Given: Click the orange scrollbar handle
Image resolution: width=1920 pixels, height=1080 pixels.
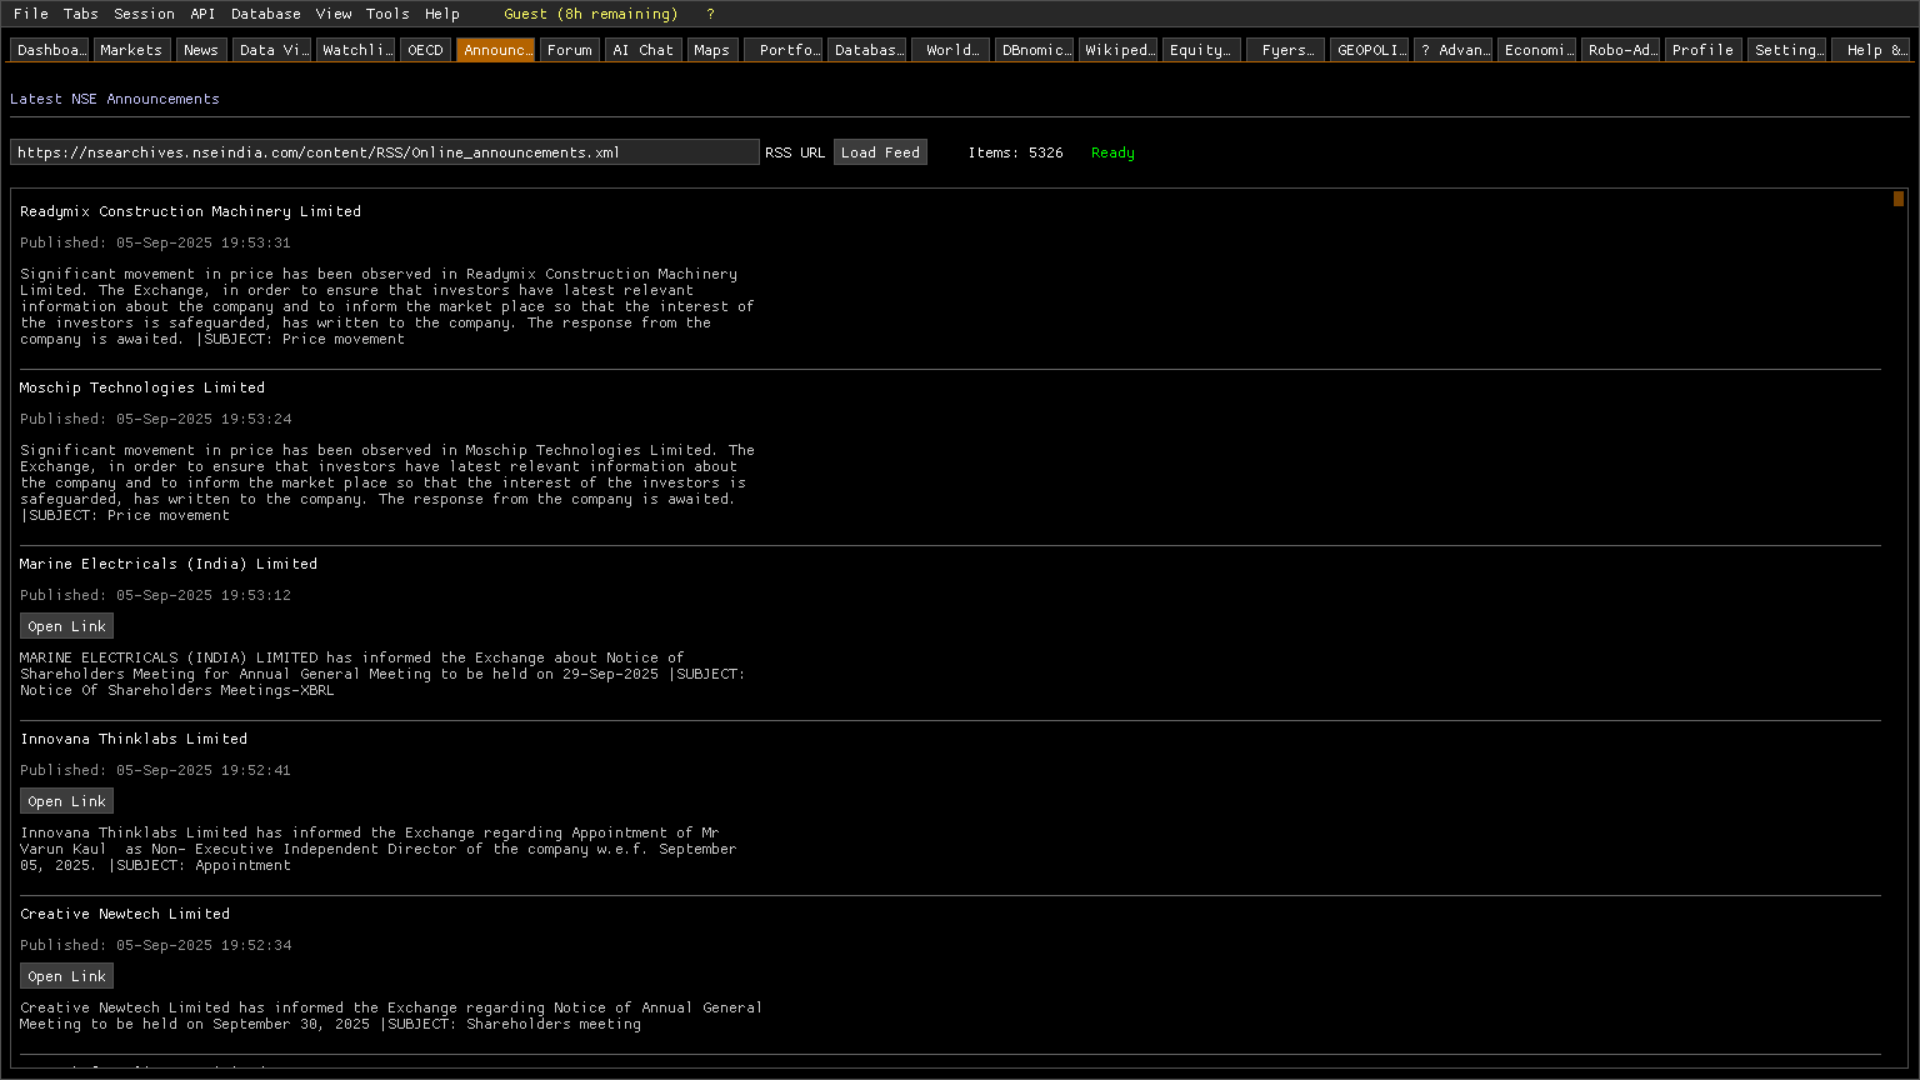Looking at the screenshot, I should click(x=1898, y=200).
